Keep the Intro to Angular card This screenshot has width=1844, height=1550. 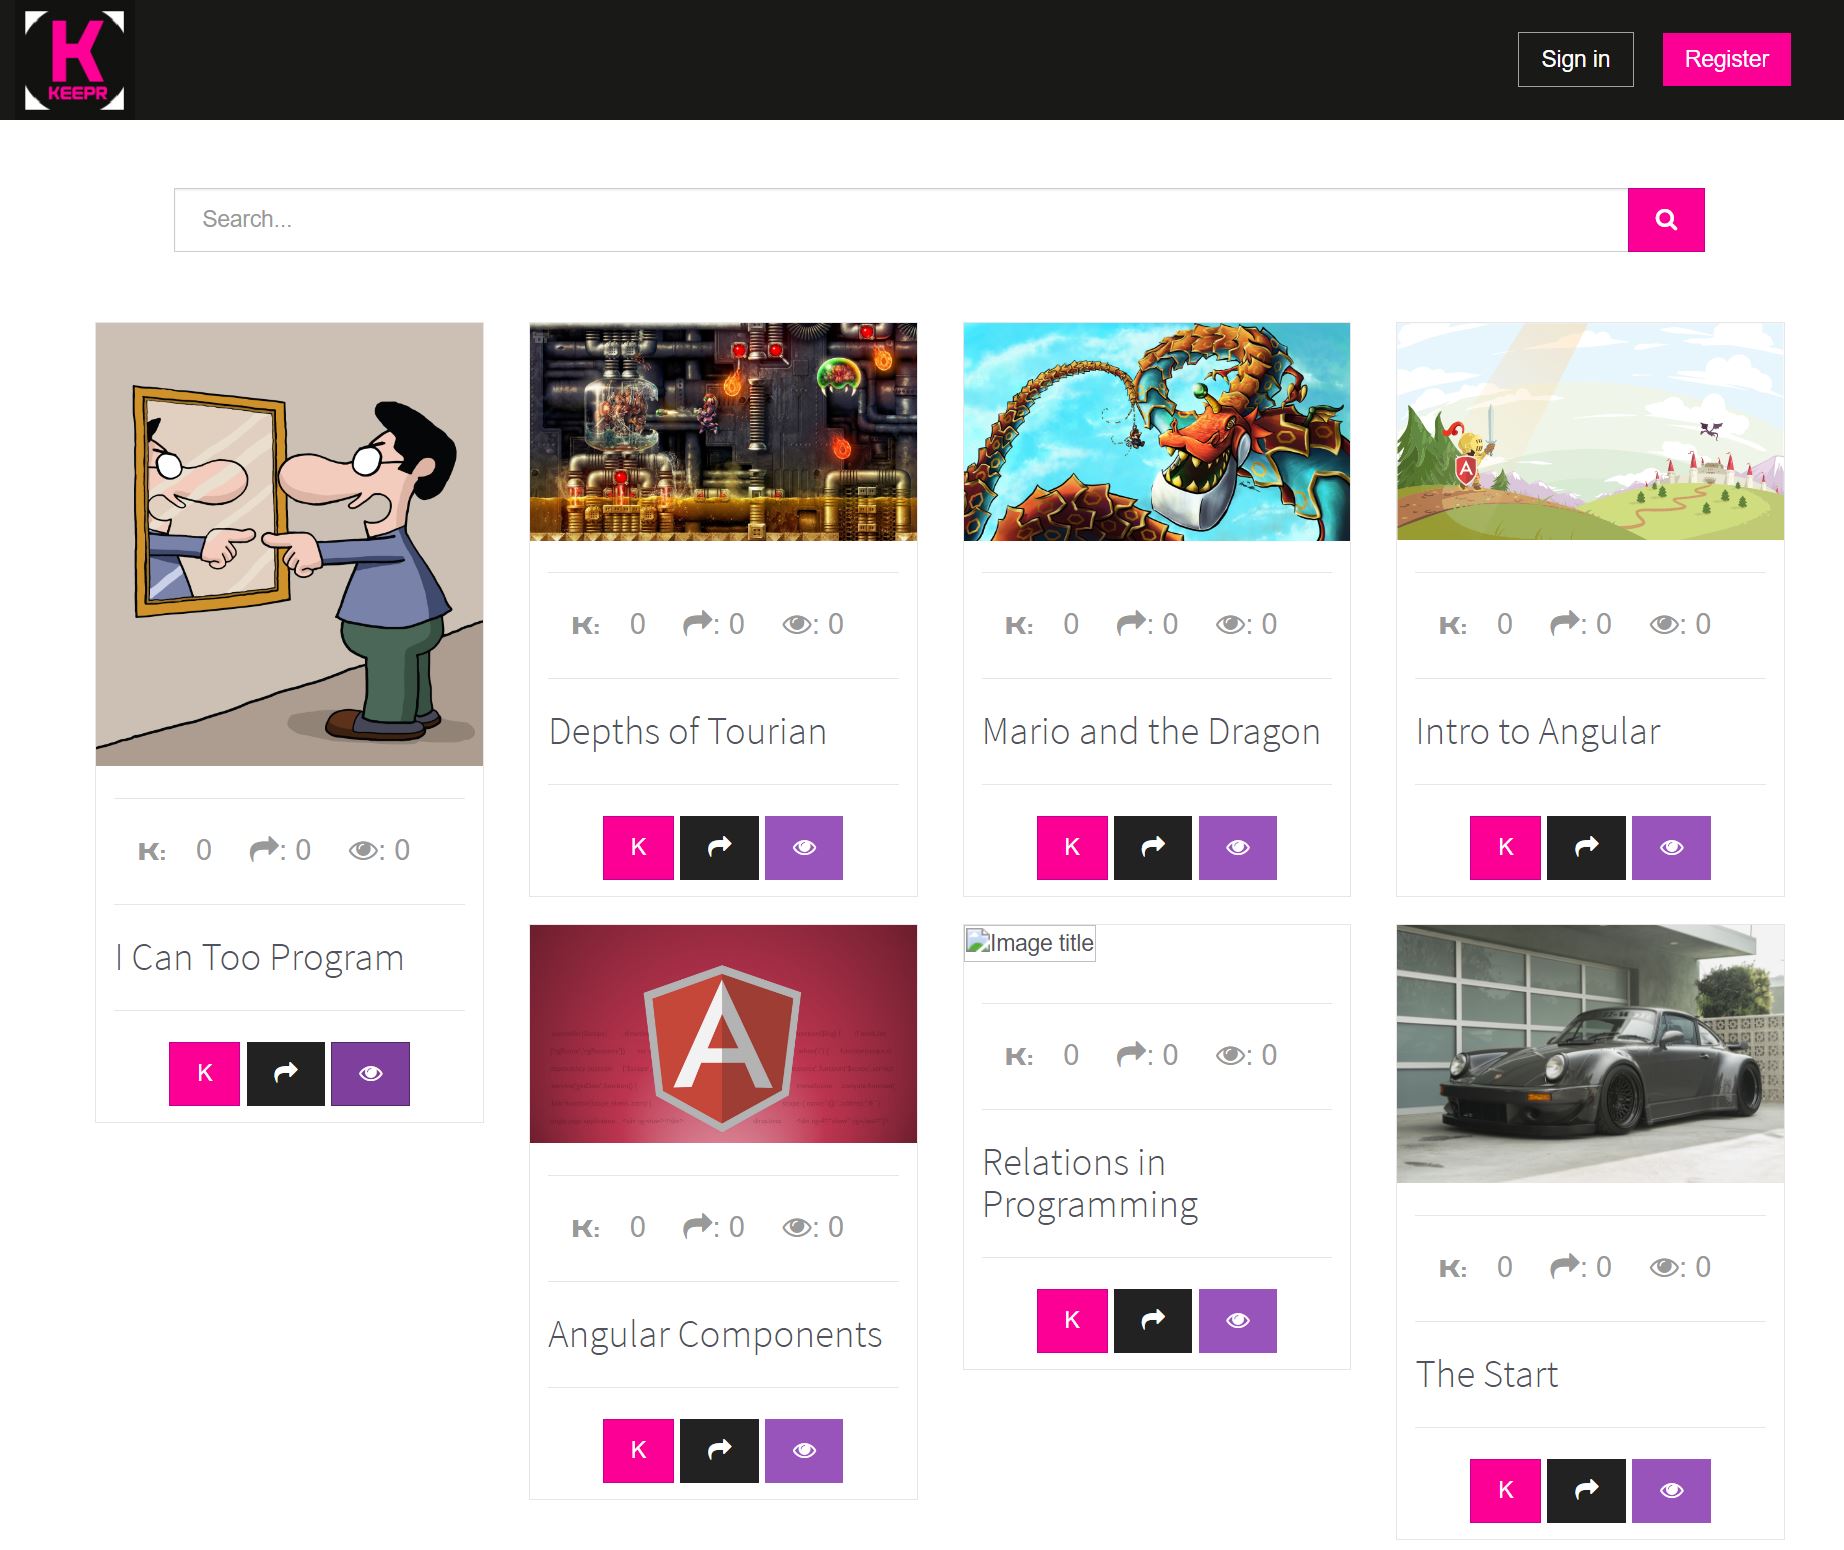point(1505,848)
